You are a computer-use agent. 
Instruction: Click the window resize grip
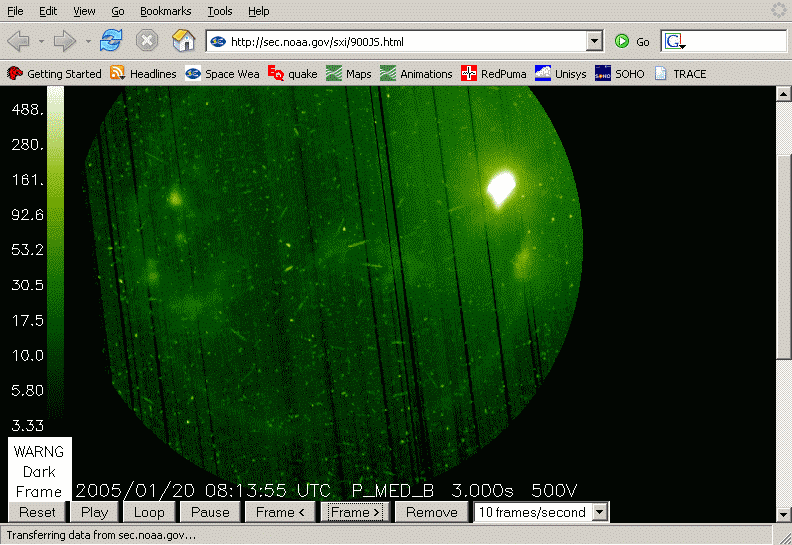784,537
